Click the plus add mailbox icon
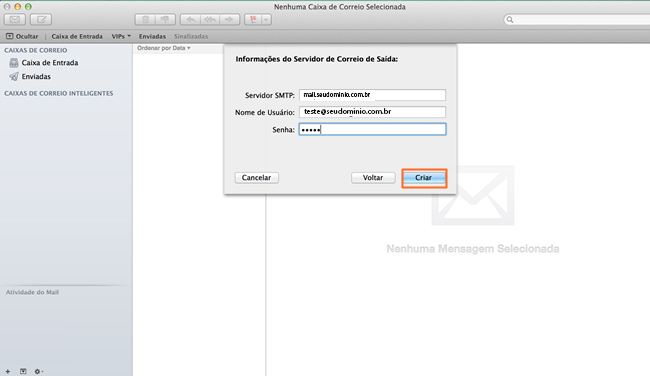This screenshot has height=376, width=650. pyautogui.click(x=8, y=371)
